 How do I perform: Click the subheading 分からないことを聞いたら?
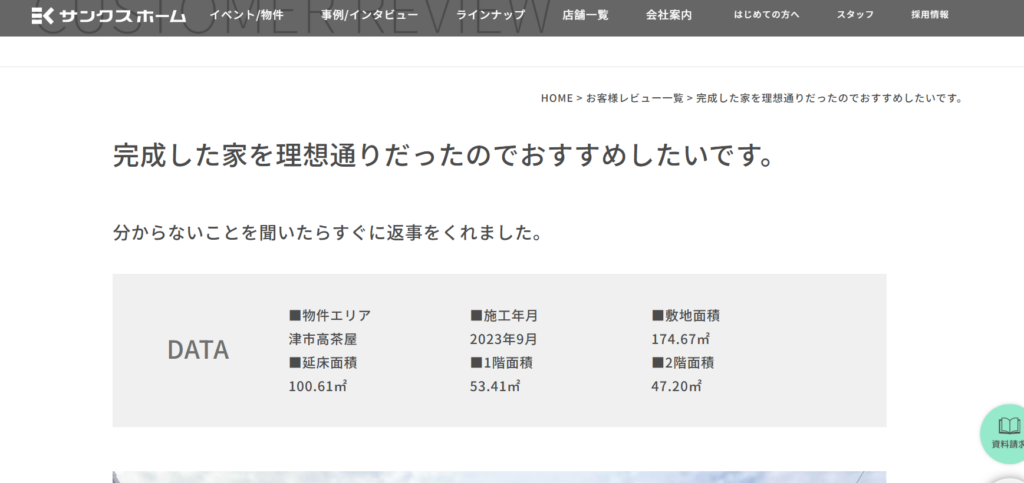click(328, 233)
